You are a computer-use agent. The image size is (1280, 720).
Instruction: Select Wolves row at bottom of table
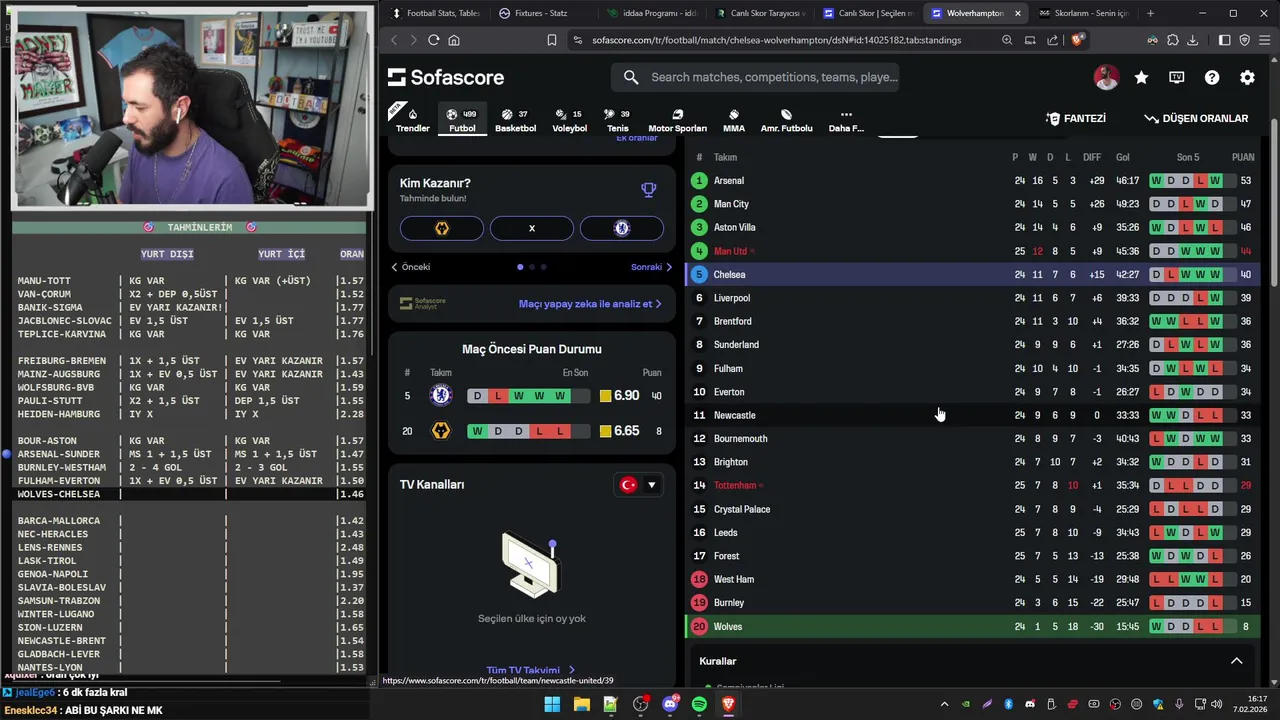pos(972,626)
